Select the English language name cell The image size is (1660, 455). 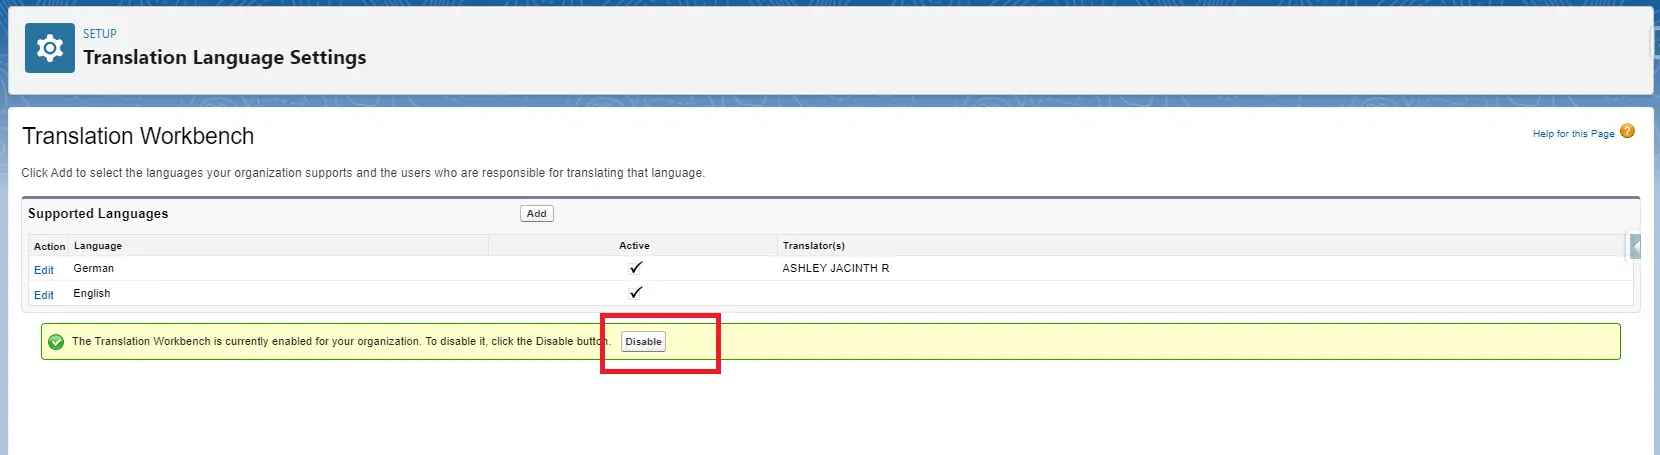(92, 294)
